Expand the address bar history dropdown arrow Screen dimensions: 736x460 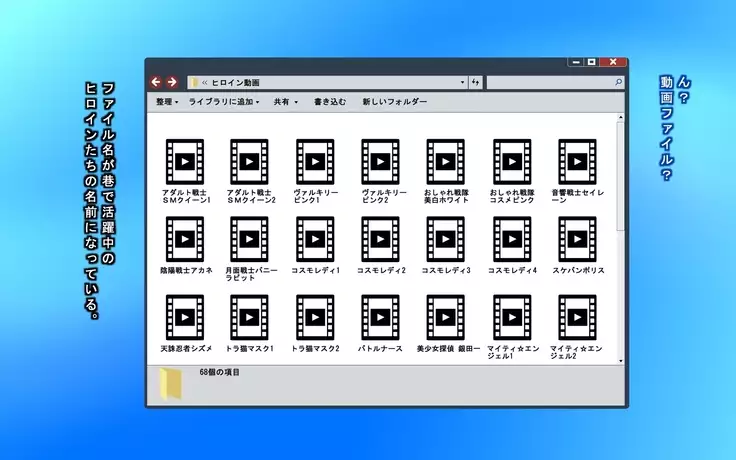tap(462, 82)
